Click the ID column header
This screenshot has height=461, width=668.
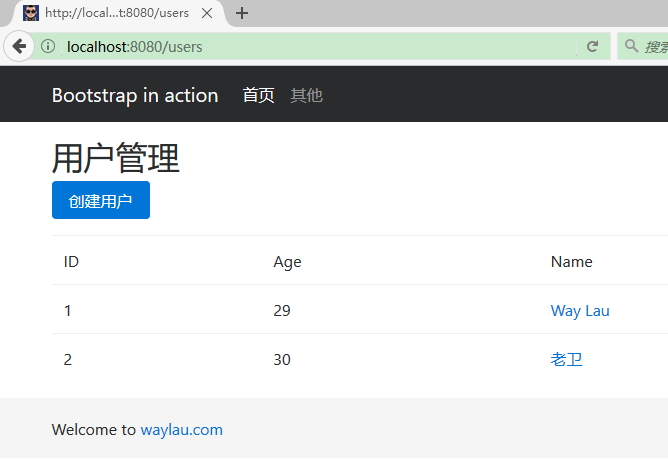[71, 262]
